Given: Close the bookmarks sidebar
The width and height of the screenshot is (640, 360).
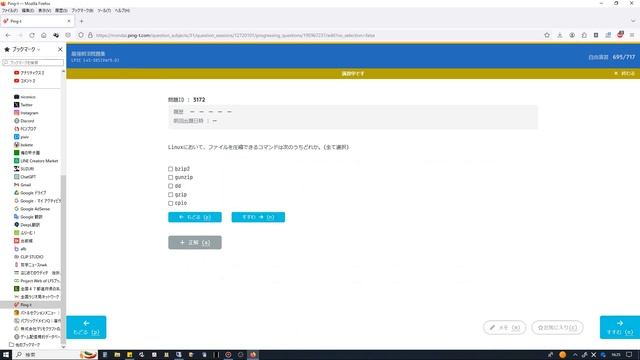Looking at the screenshot, I should point(60,49).
